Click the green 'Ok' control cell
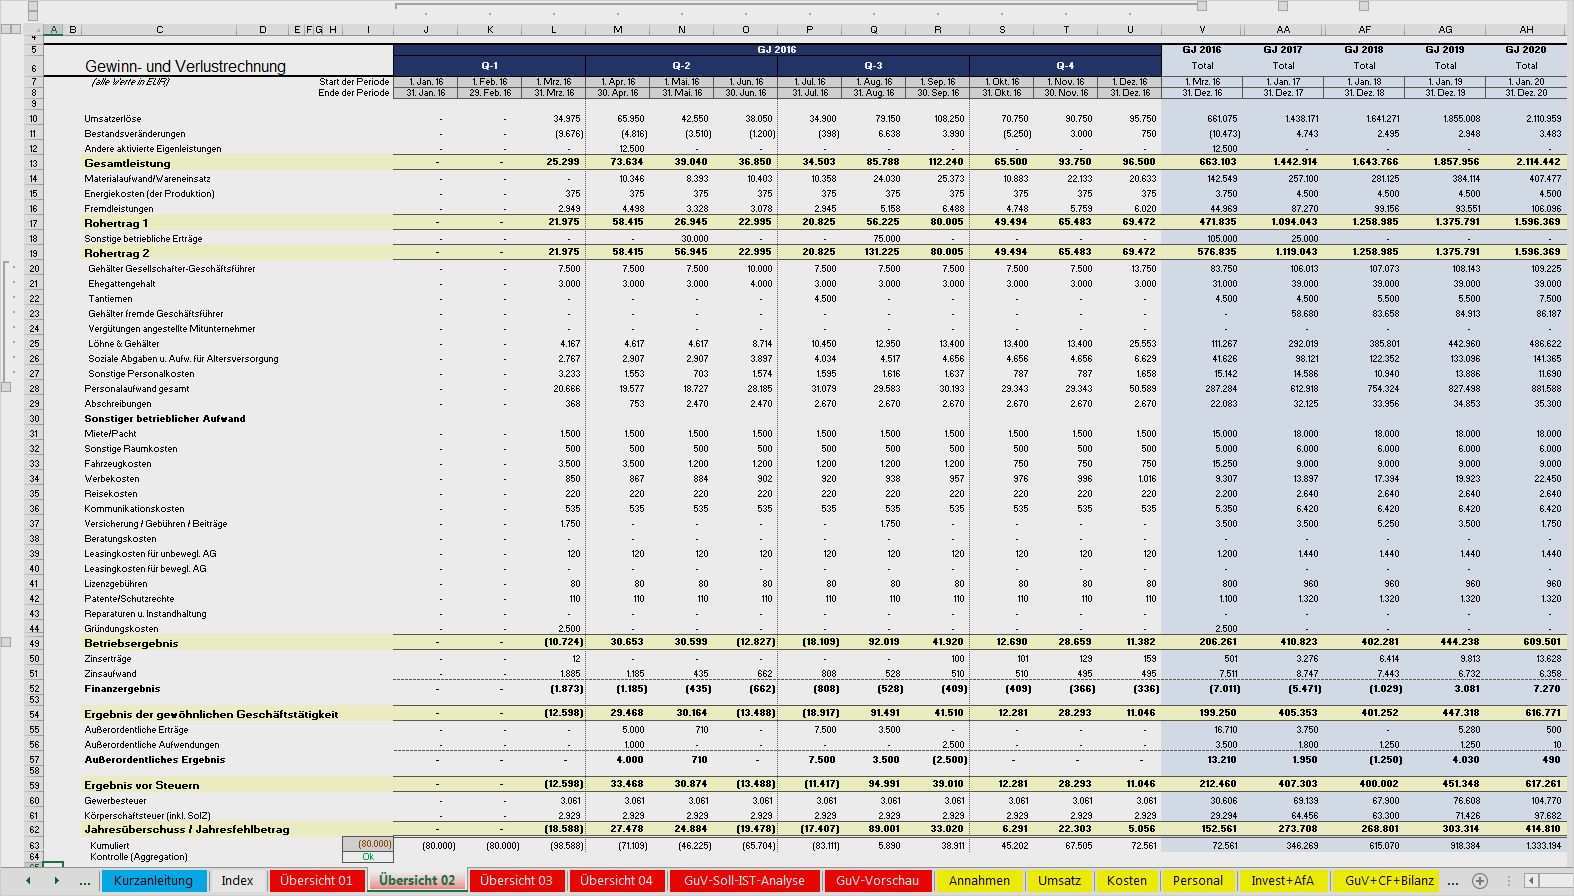The image size is (1574, 896). (x=368, y=857)
